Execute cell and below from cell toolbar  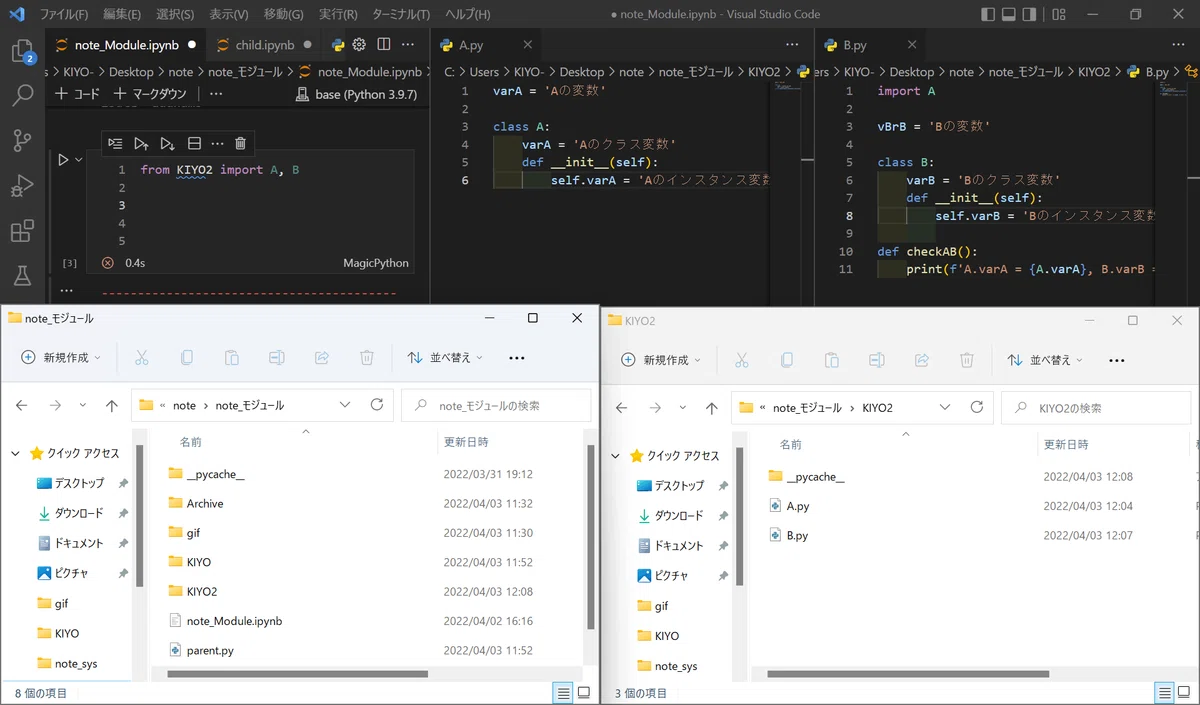[167, 144]
